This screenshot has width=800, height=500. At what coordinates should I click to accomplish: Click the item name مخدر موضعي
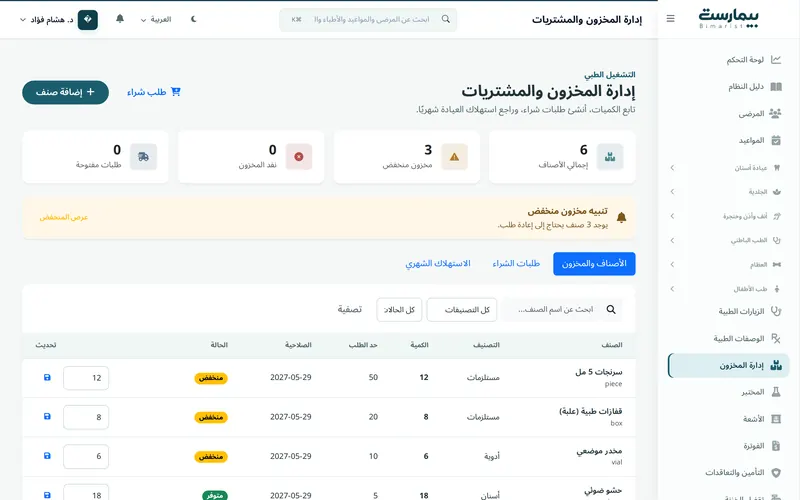599,451
